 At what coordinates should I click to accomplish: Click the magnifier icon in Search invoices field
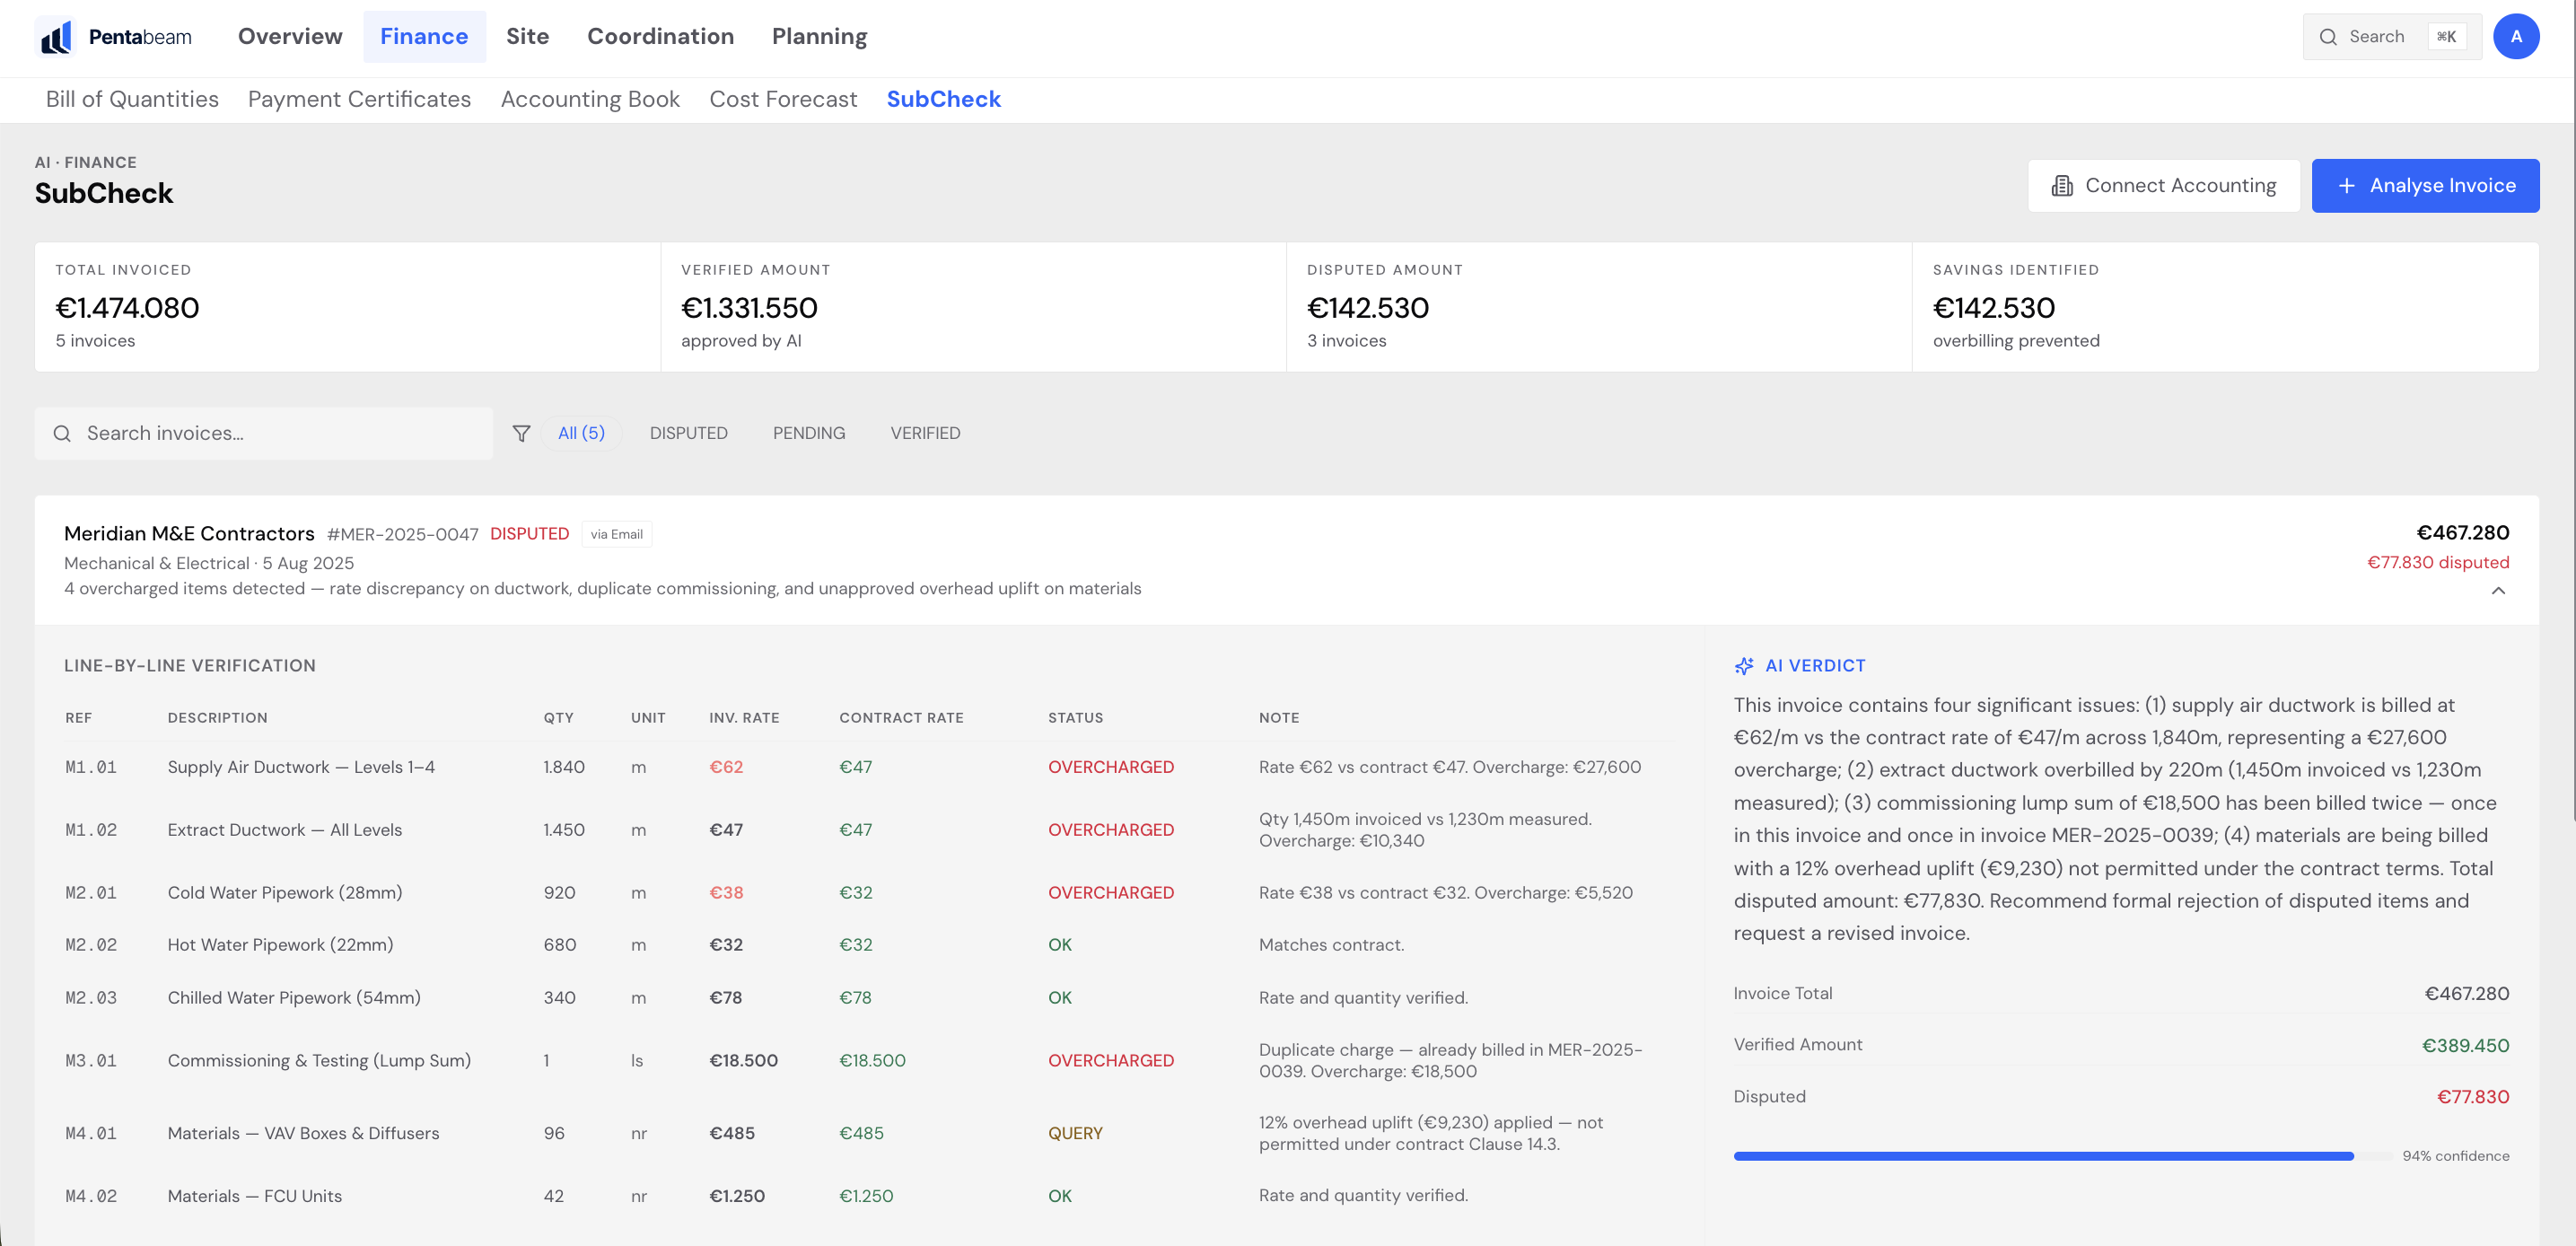62,433
